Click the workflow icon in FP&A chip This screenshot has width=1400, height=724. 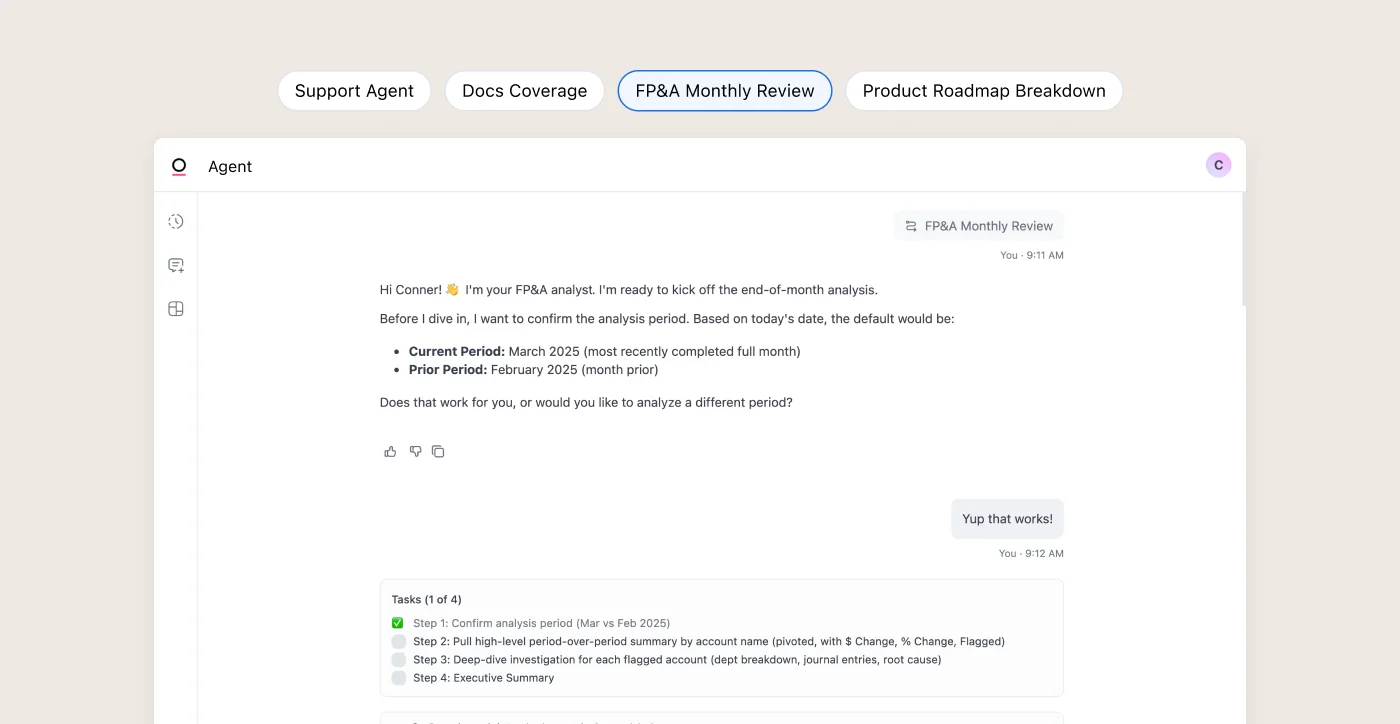pyautogui.click(x=911, y=226)
